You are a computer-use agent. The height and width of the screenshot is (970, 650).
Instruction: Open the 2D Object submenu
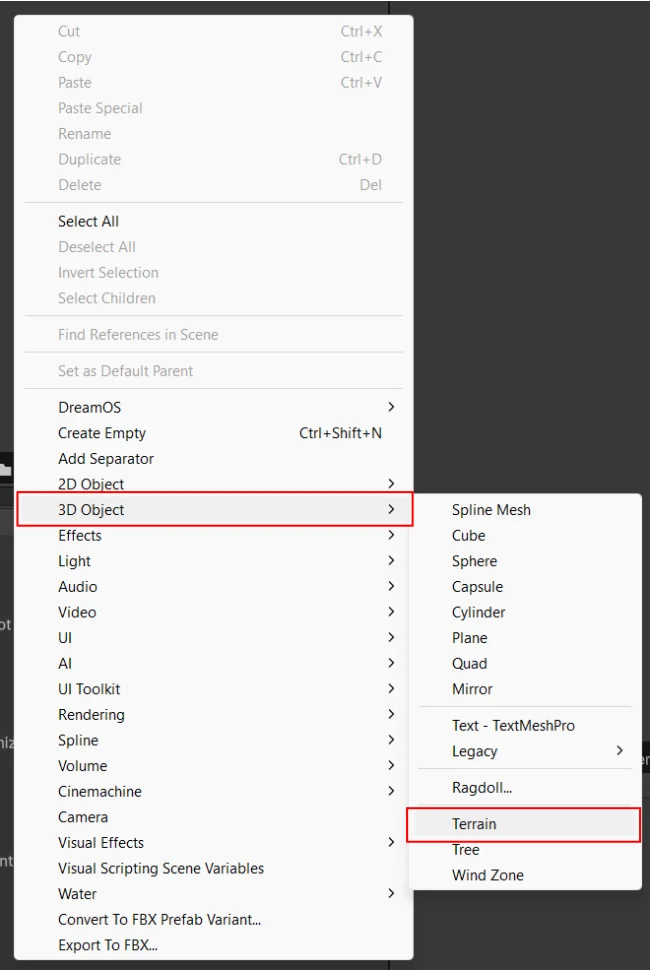[213, 484]
